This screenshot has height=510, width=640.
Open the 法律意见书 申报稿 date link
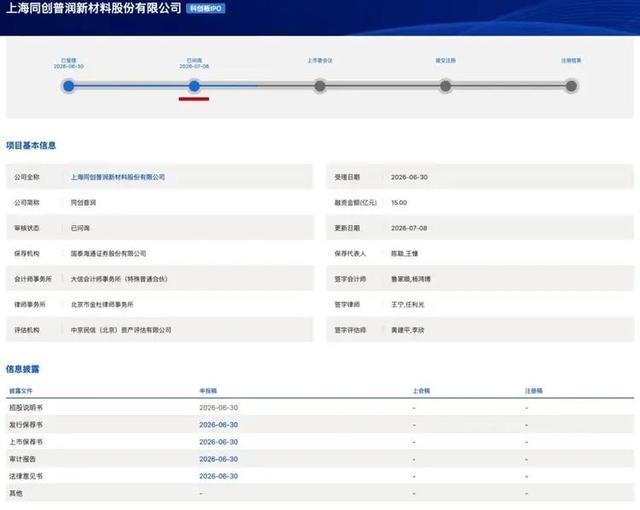pos(218,476)
